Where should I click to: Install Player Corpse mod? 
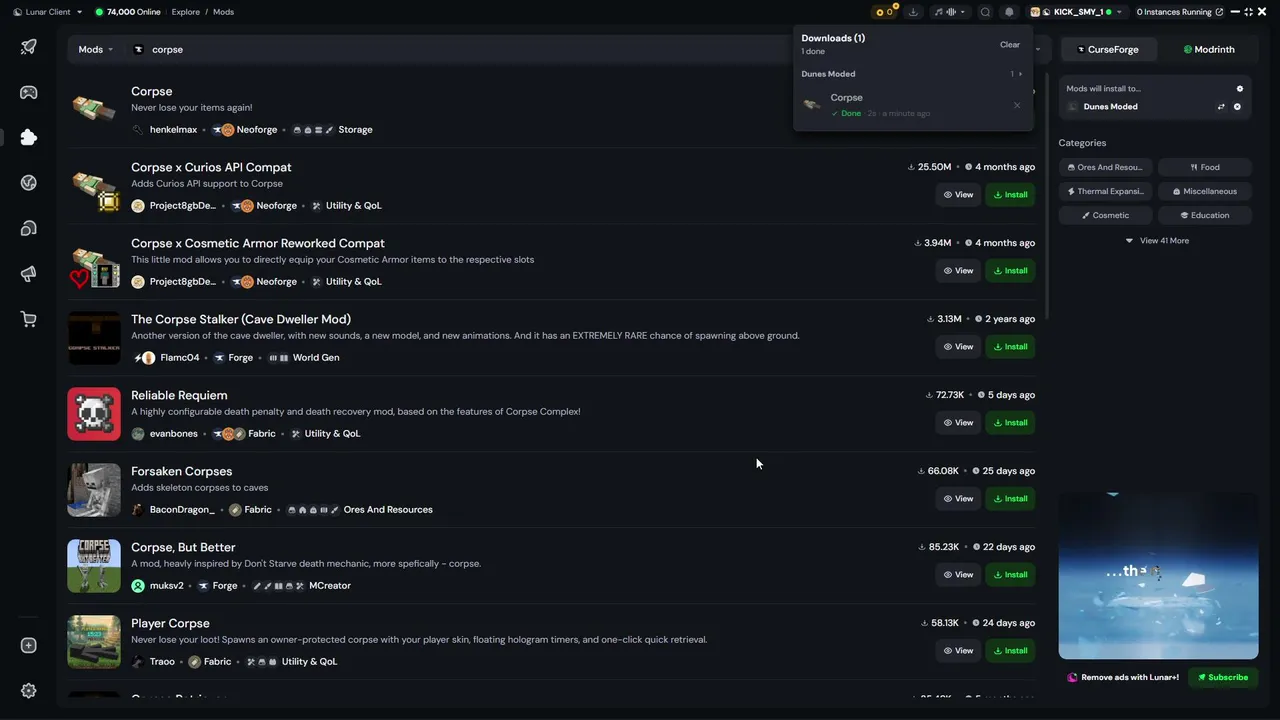click(1010, 651)
